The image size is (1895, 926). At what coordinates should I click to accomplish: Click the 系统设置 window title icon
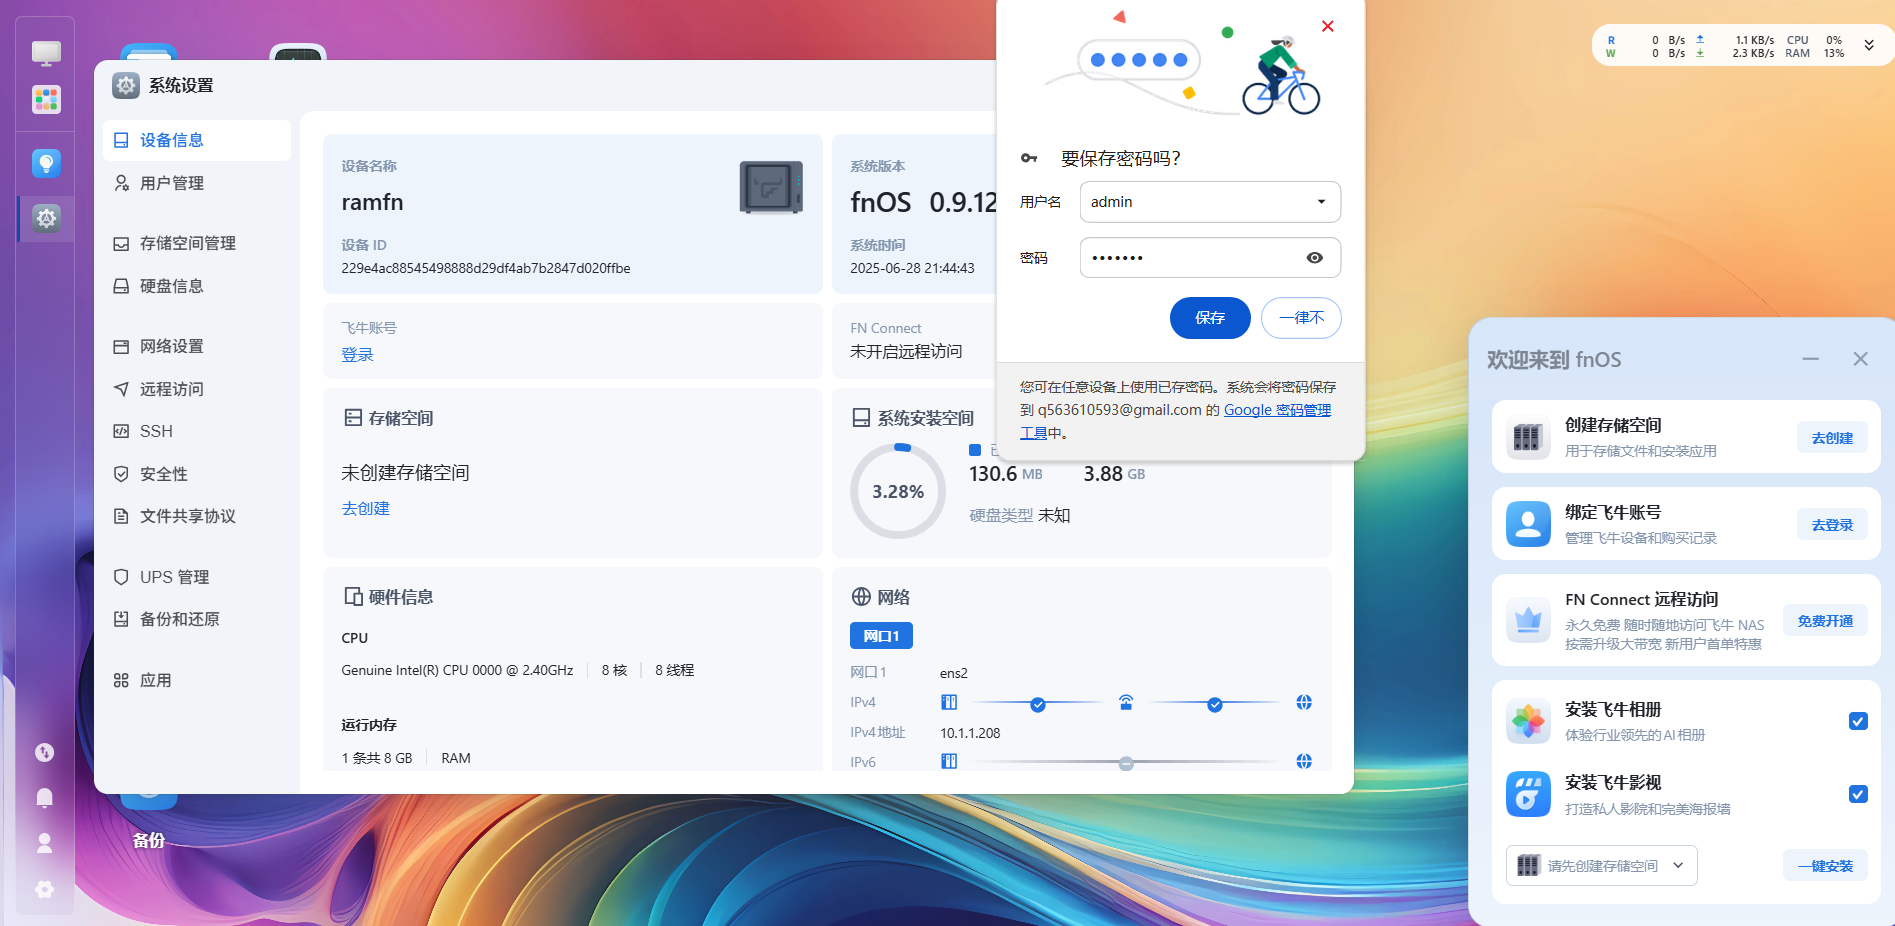point(125,85)
